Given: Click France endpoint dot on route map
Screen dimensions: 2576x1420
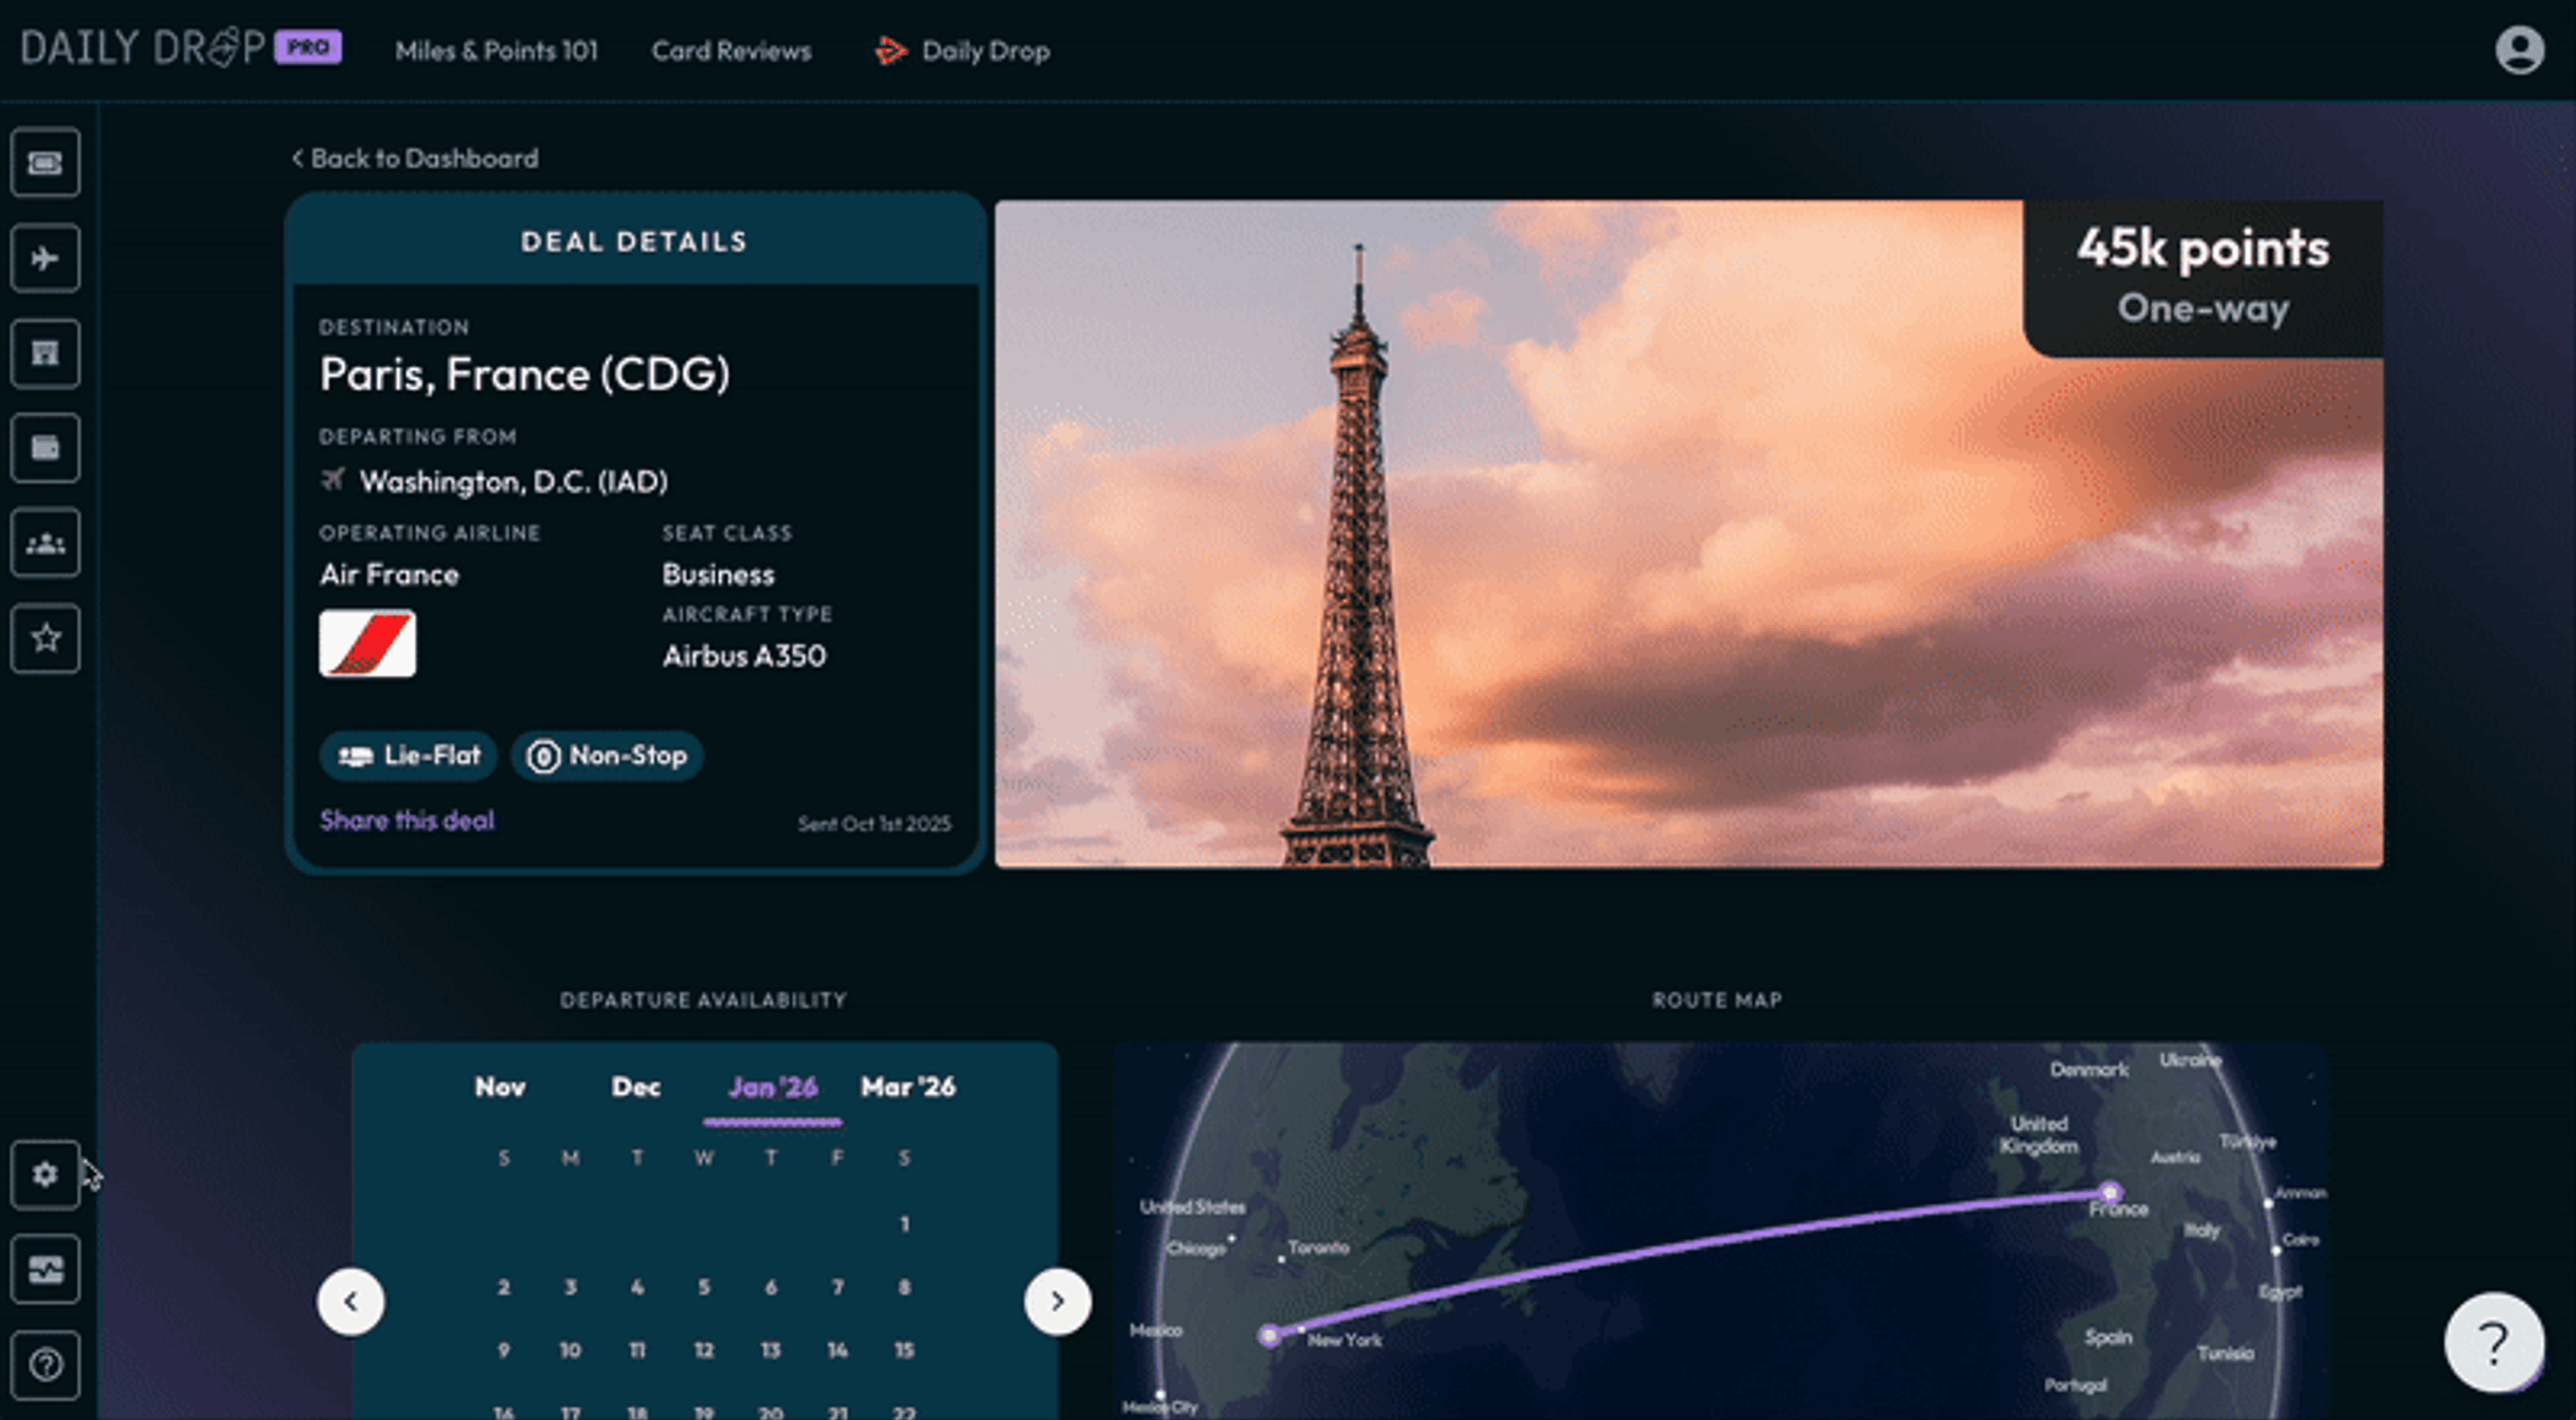Looking at the screenshot, I should tap(2109, 1192).
